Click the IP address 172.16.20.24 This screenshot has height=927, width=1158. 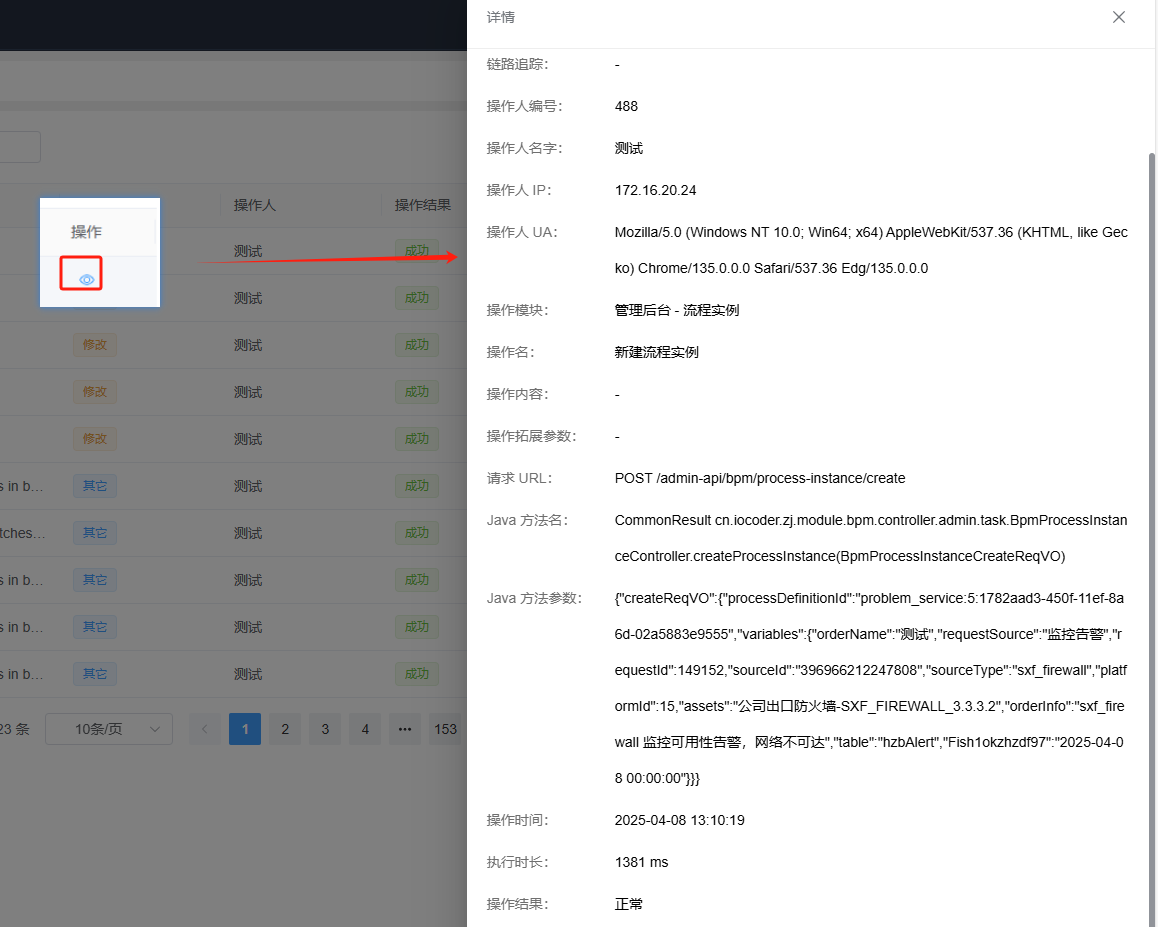(656, 191)
